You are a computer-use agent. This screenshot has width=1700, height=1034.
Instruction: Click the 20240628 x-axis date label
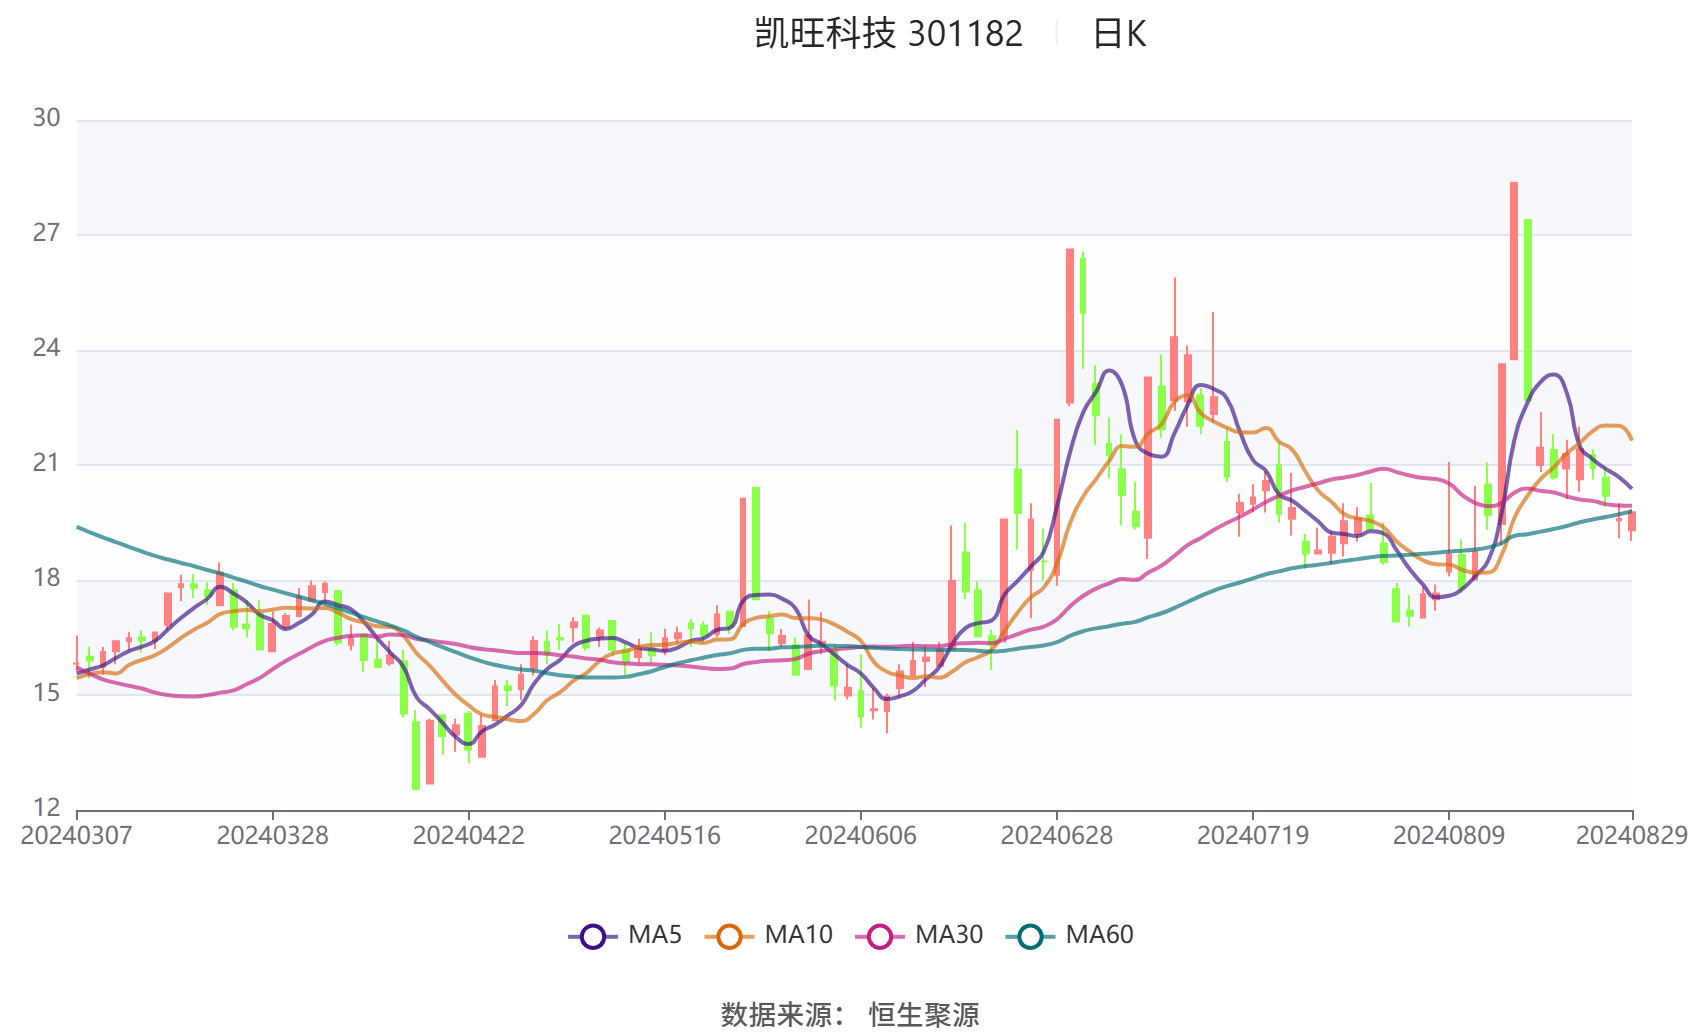coord(1056,836)
